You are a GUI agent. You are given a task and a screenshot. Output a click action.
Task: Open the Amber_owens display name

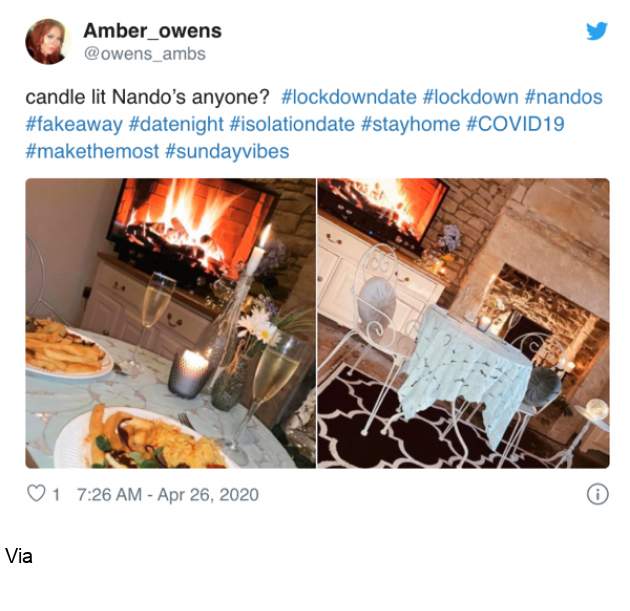pos(153,31)
